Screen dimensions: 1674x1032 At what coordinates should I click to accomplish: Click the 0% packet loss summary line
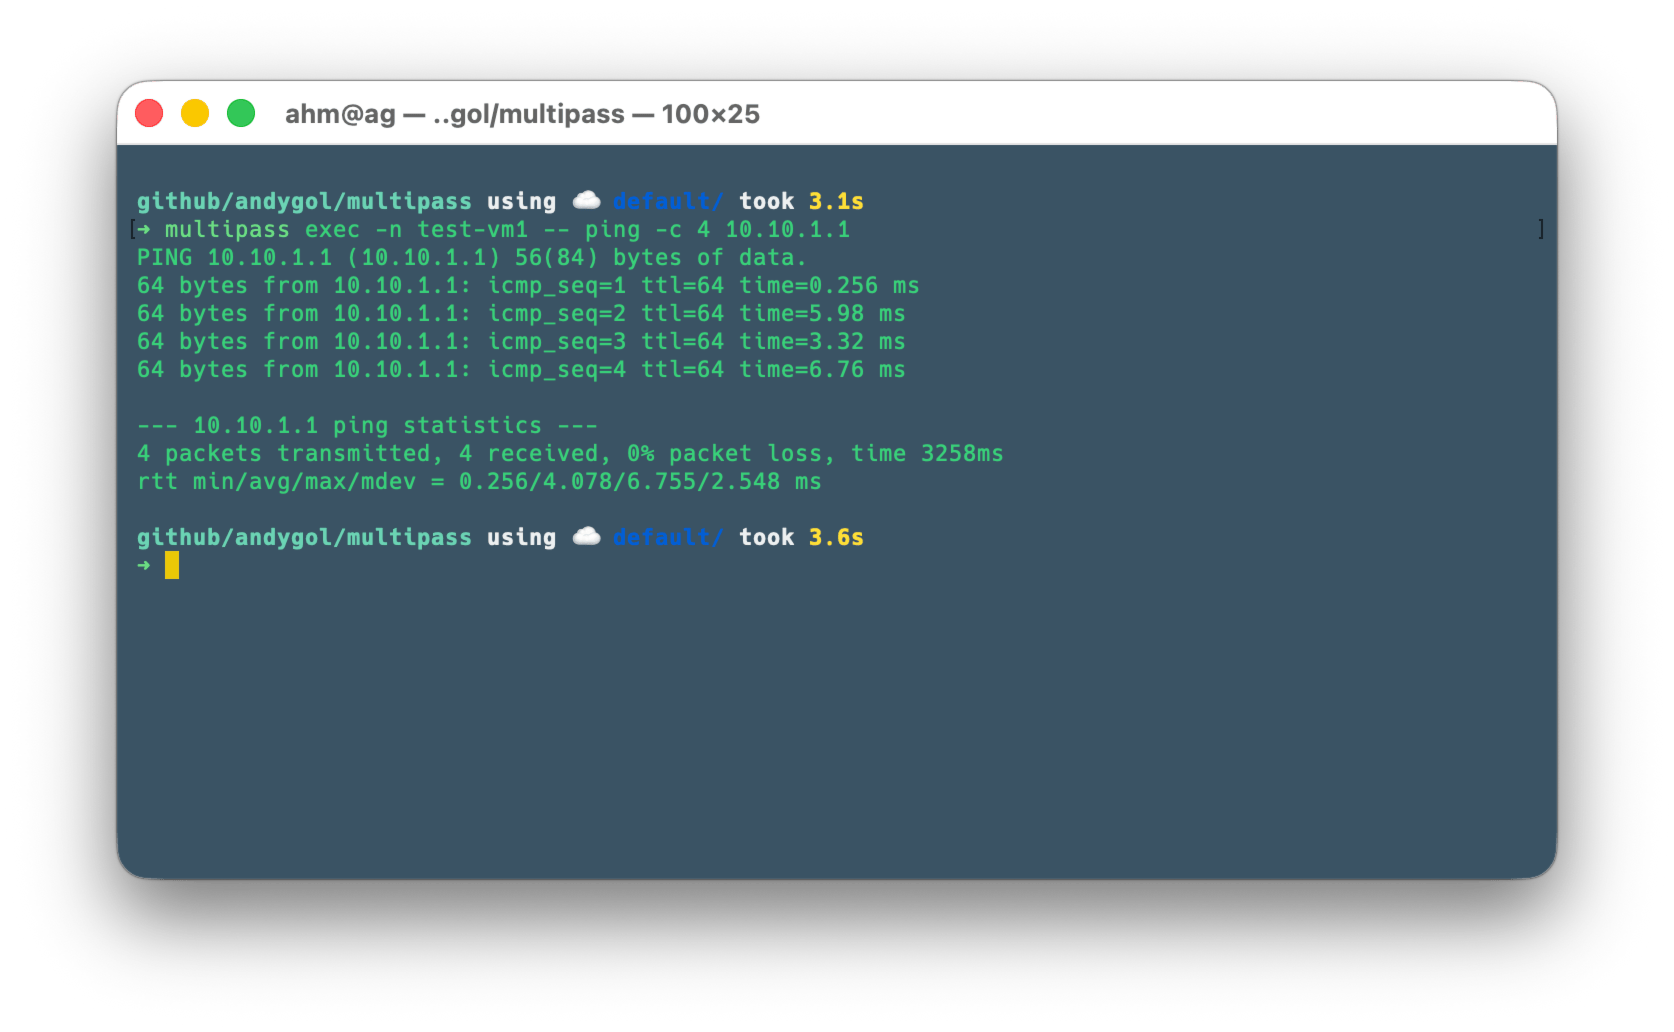(x=570, y=453)
